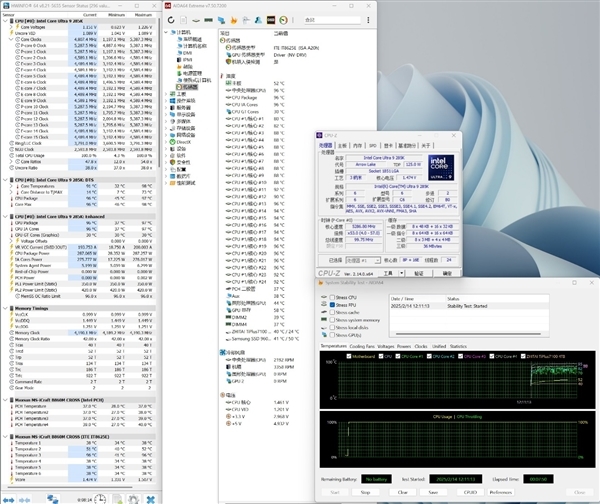Collapse HWiNFO CPU [#0] Intel Core Ultra group

(5, 21)
